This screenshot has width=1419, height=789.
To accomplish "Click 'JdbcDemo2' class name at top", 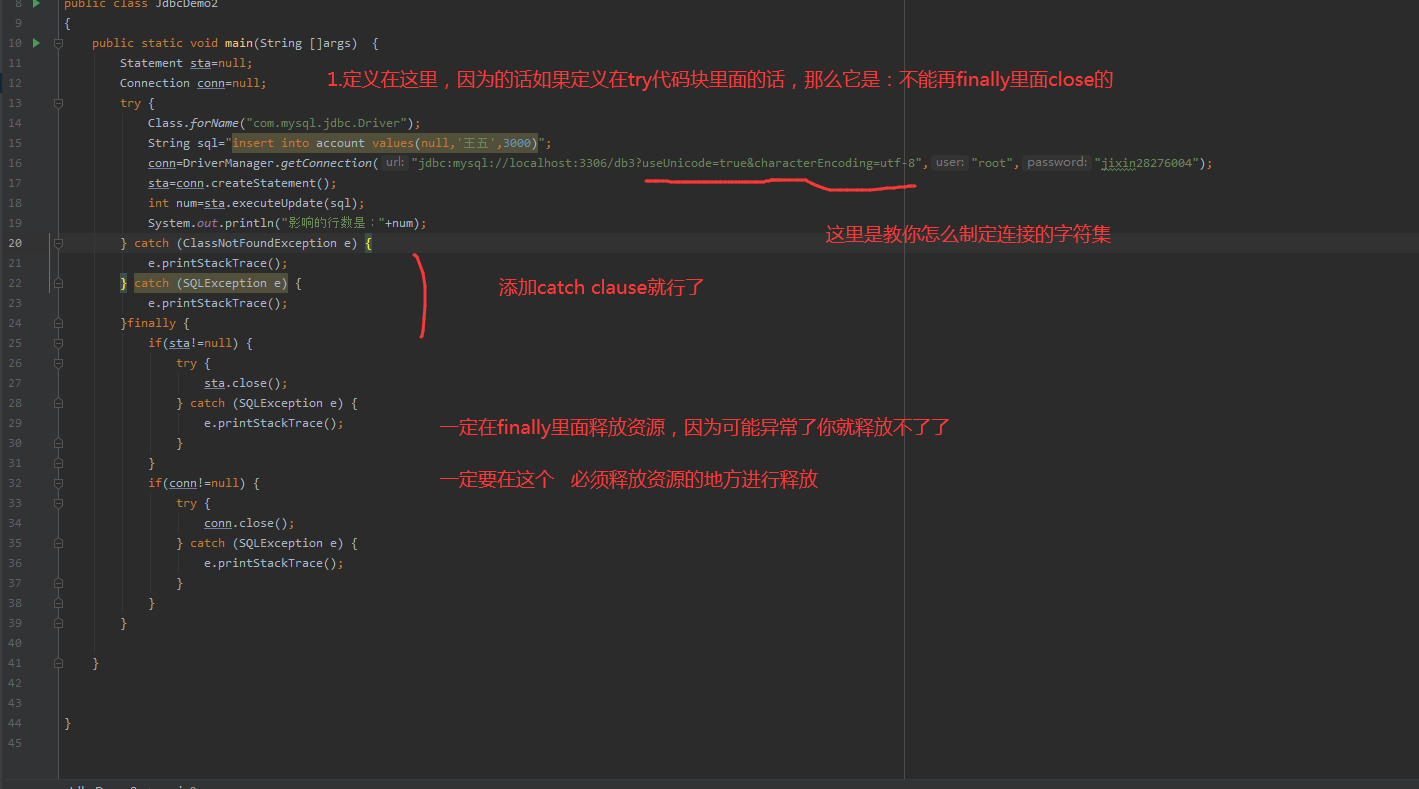I will click(186, 4).
